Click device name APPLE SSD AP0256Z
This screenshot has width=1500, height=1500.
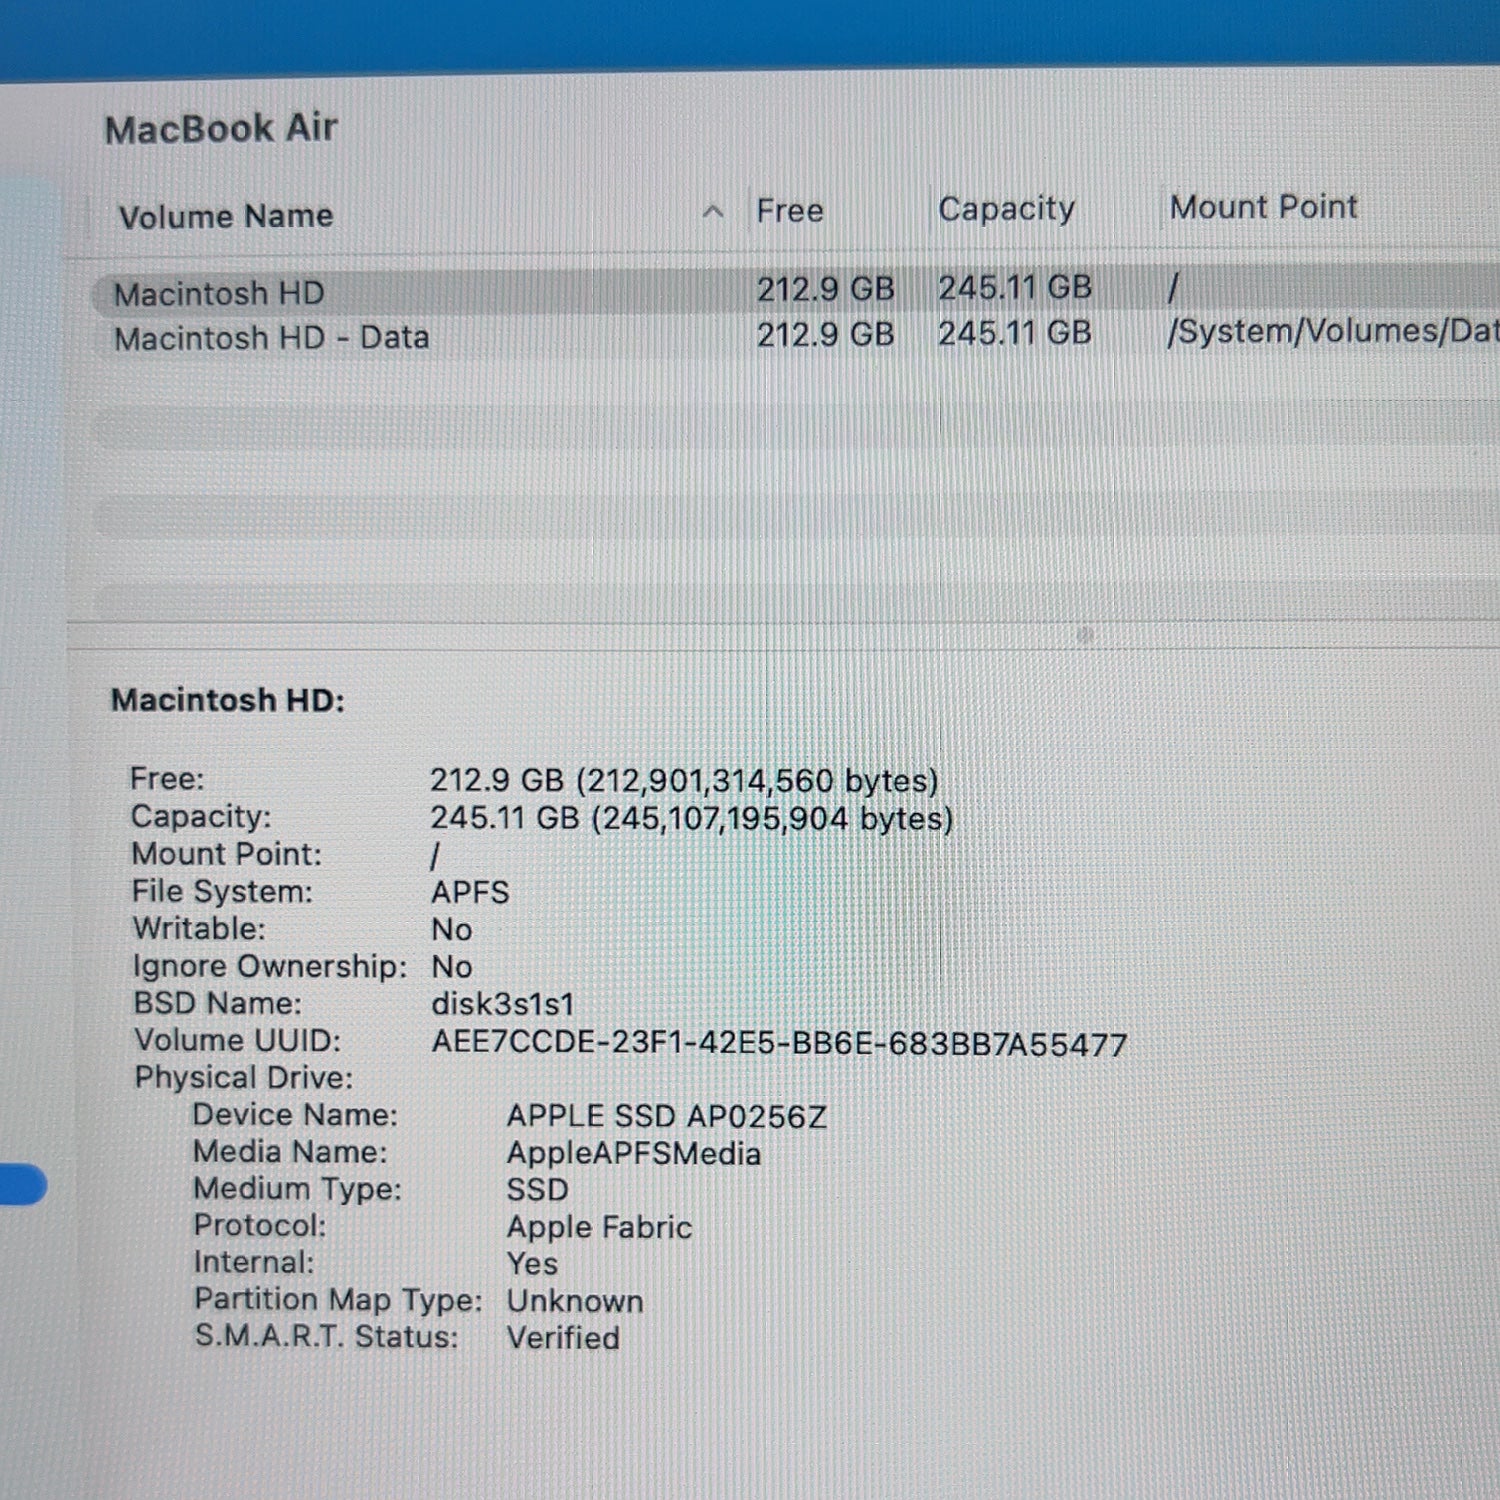(x=666, y=1116)
